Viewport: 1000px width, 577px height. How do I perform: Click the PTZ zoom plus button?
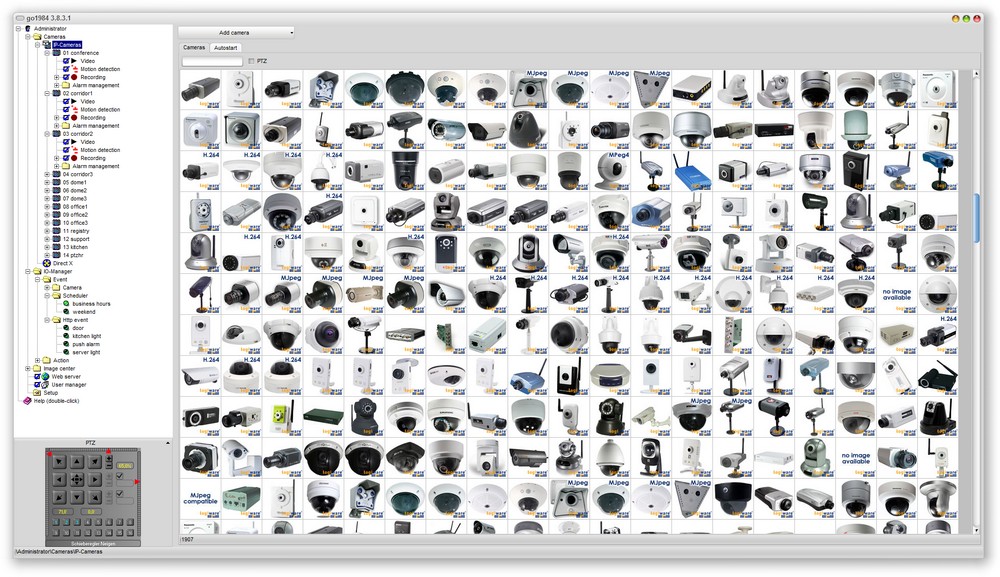[109, 458]
